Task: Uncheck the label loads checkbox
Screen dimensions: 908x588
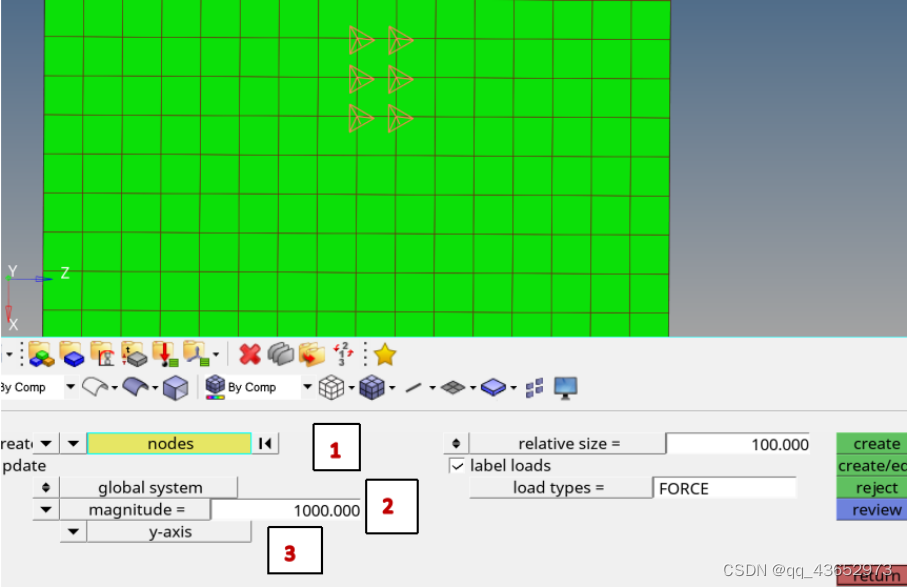Action: (x=457, y=466)
